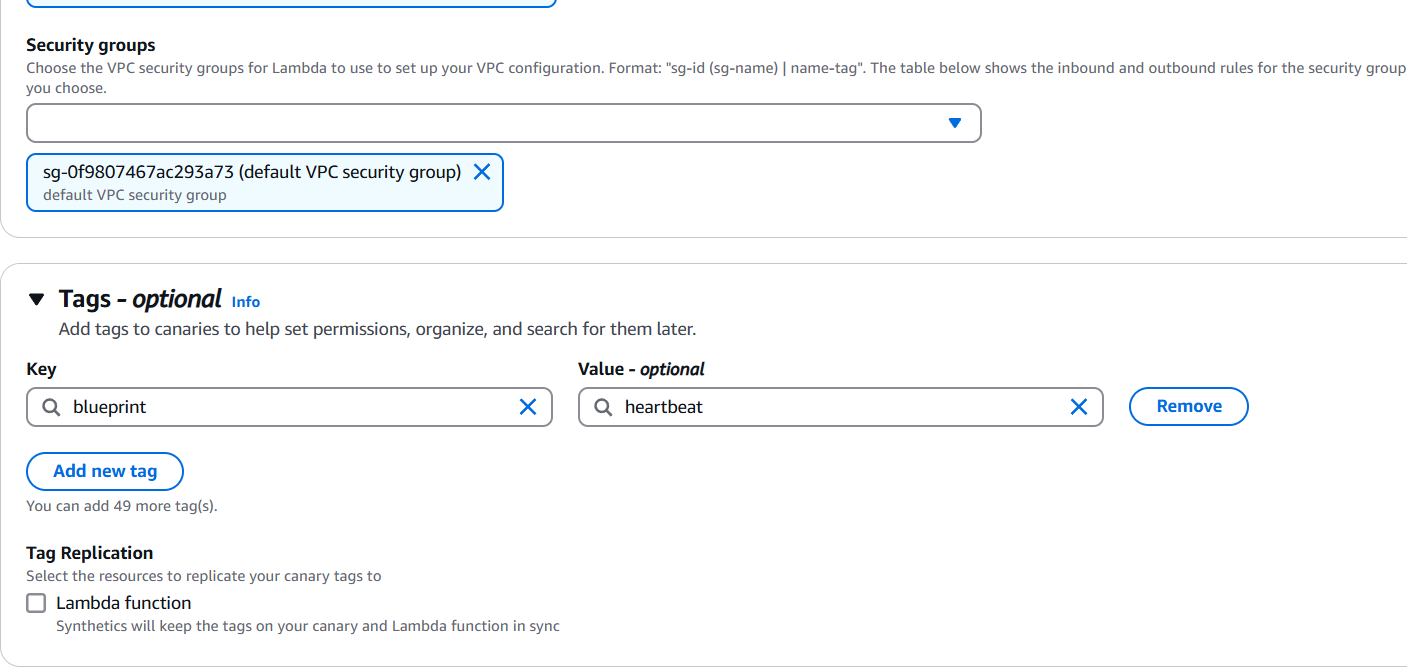Click the 'You can add 49 more tag(s).' text
1407x670 pixels.
click(122, 506)
